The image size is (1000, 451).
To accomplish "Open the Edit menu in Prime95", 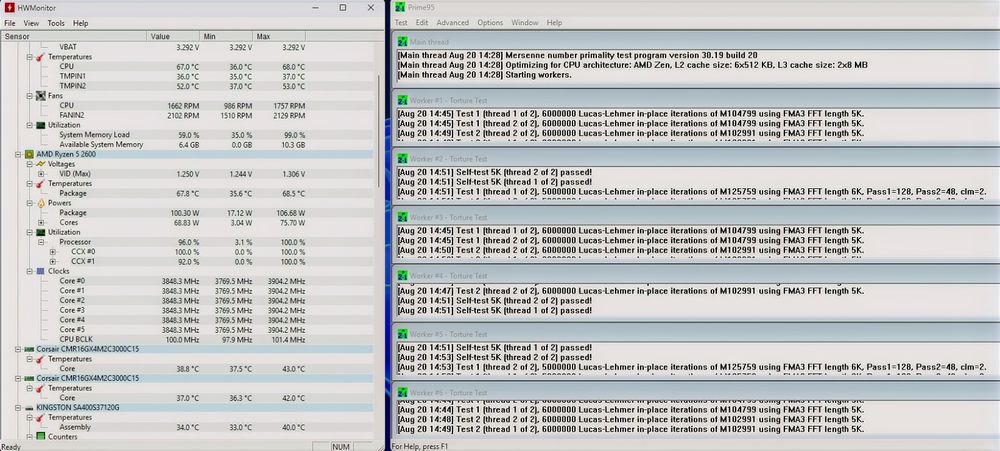I will point(422,22).
